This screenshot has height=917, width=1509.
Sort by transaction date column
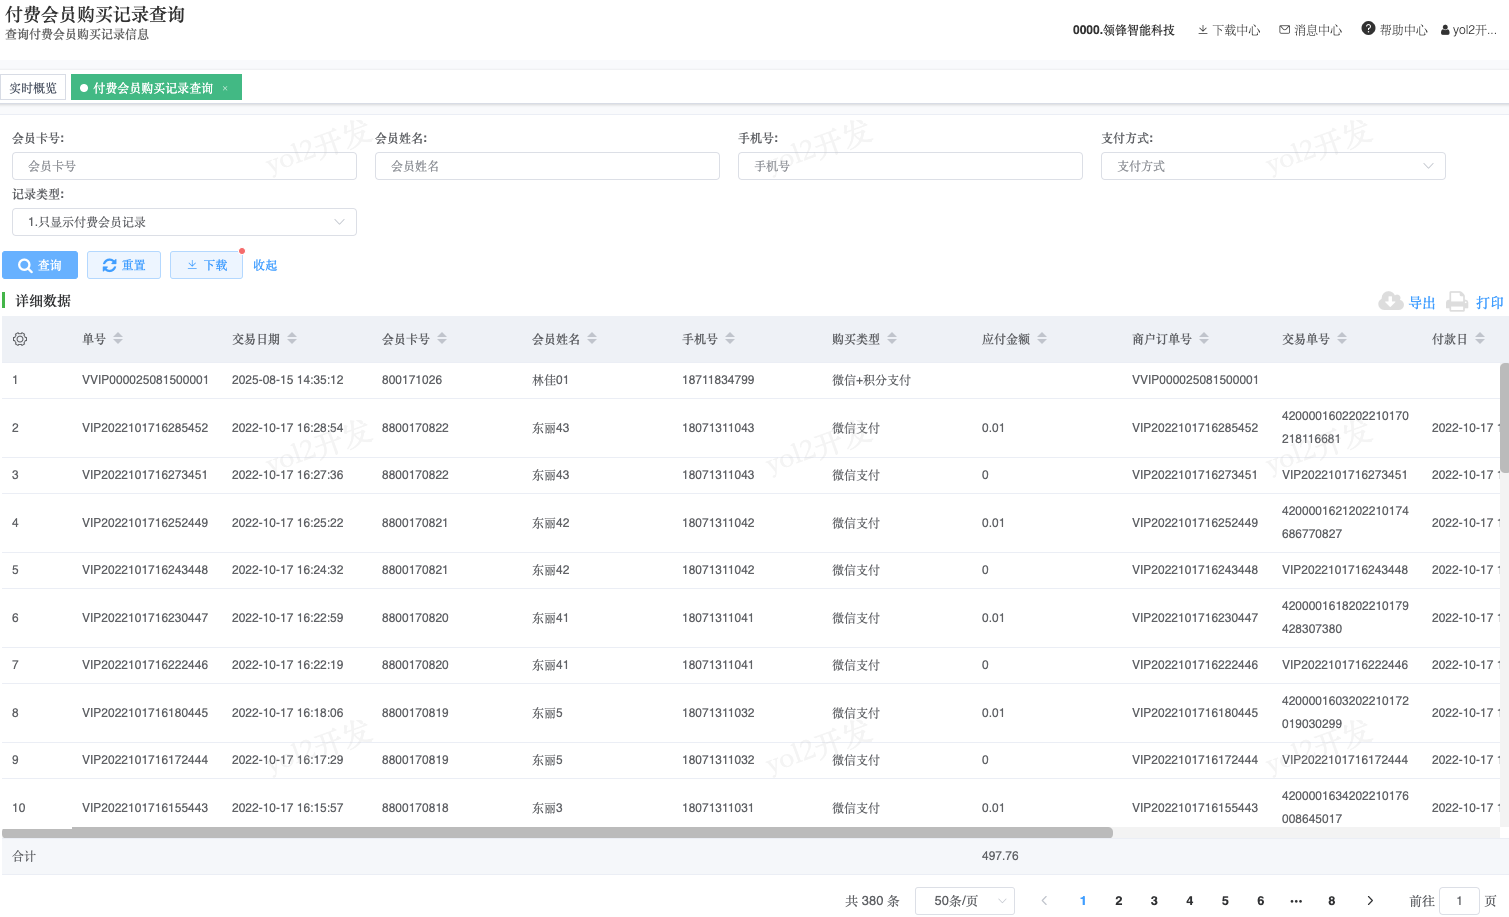pyautogui.click(x=292, y=339)
